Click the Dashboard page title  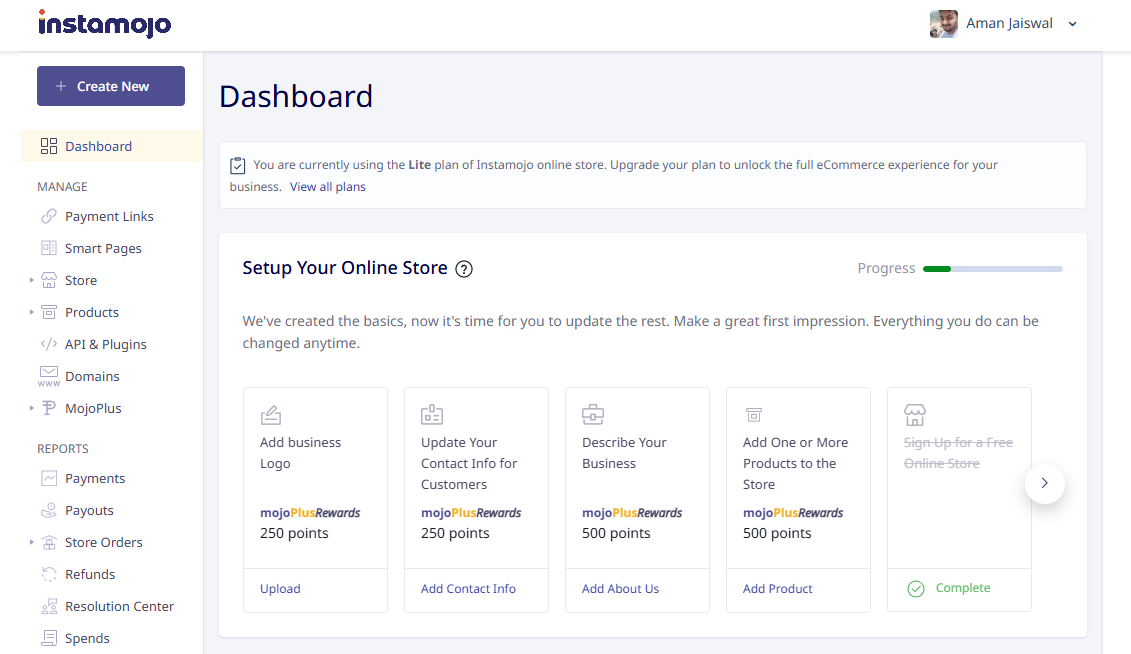point(296,96)
